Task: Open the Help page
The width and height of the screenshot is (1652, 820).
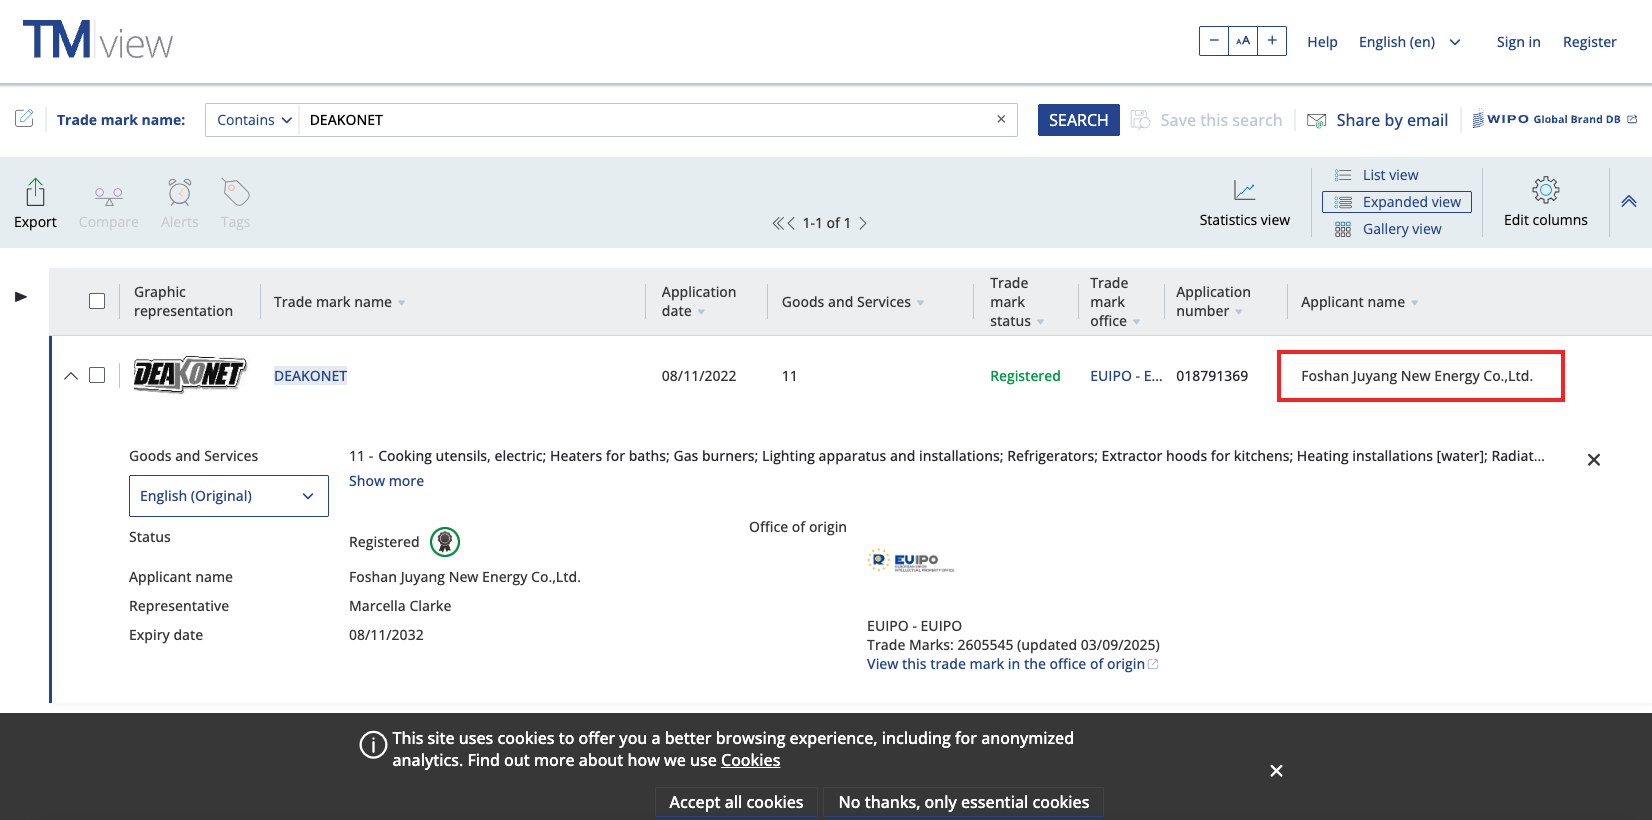Action: (1322, 42)
